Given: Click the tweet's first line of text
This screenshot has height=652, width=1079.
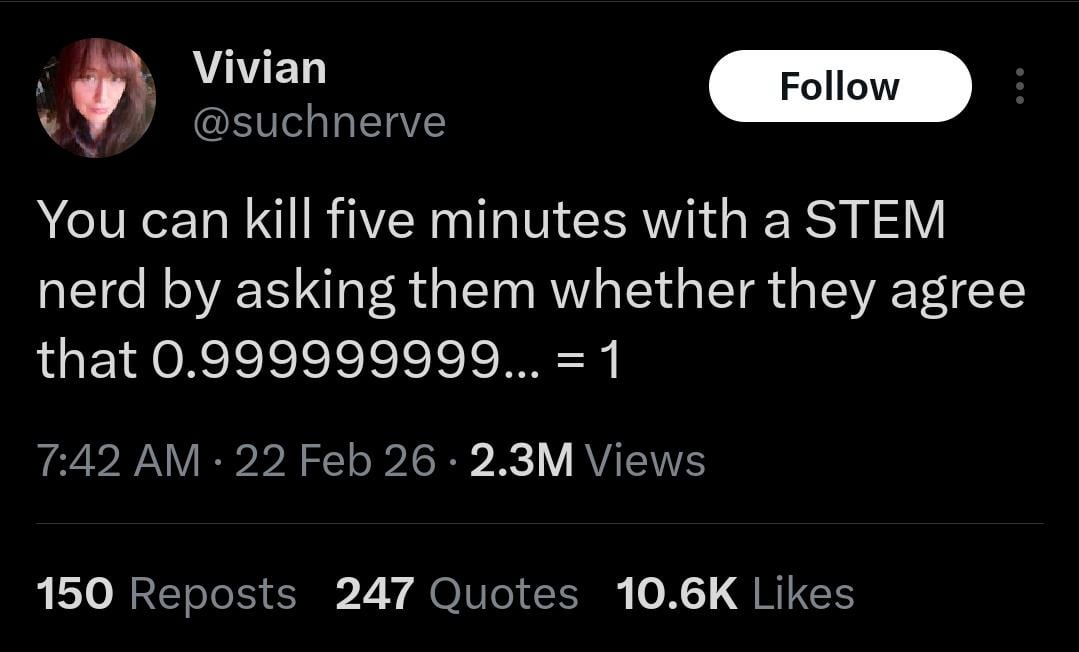Looking at the screenshot, I should (x=490, y=222).
